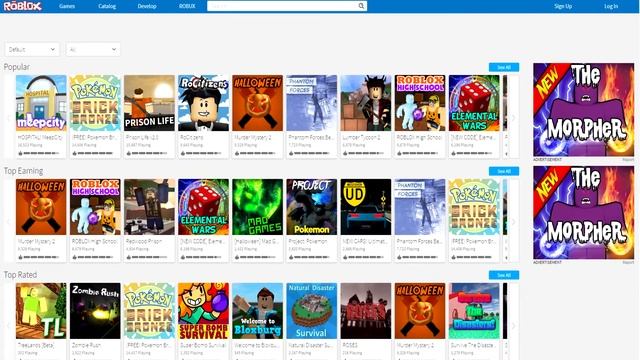
Task: Open the ROBUX page from the navbar
Action: tap(187, 6)
